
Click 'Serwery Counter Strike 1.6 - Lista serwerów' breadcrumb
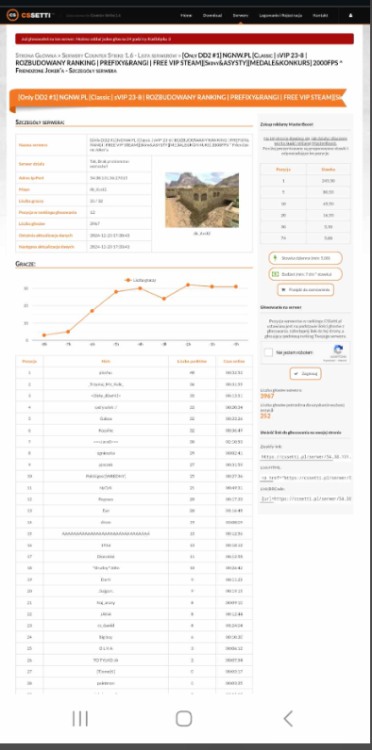pos(119,55)
